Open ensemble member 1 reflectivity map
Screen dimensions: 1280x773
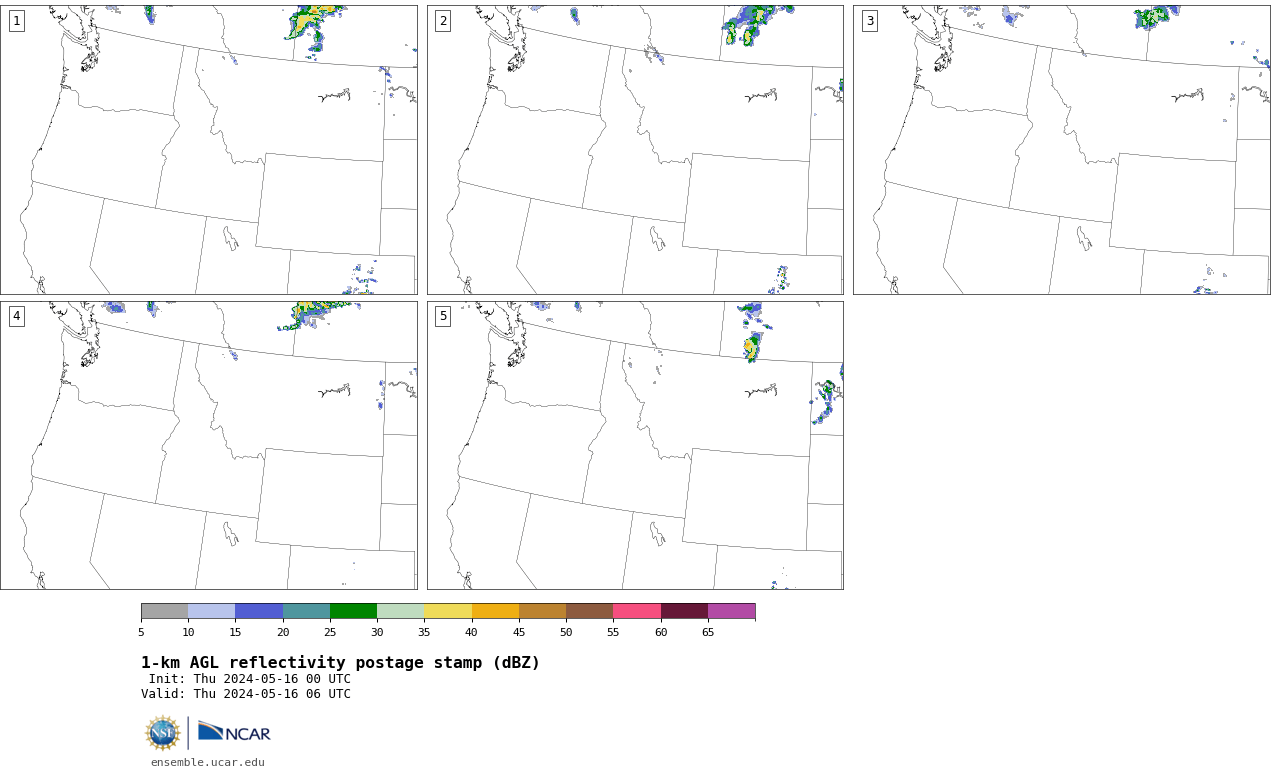(209, 150)
